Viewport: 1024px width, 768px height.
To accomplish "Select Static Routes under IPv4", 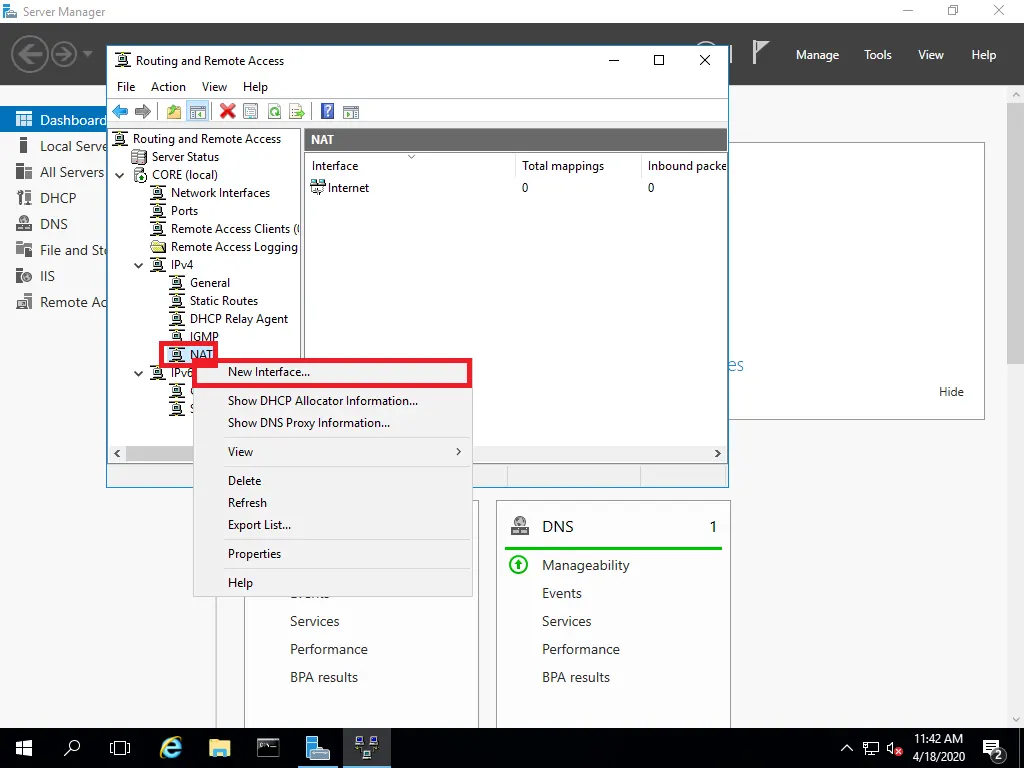I will click(x=223, y=301).
